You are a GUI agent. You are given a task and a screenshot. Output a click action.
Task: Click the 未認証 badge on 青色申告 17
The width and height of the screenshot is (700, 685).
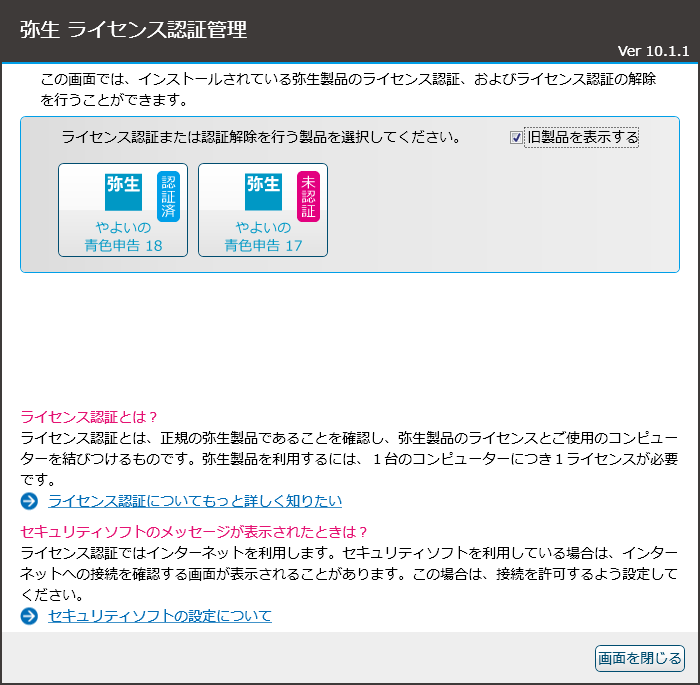point(308,196)
